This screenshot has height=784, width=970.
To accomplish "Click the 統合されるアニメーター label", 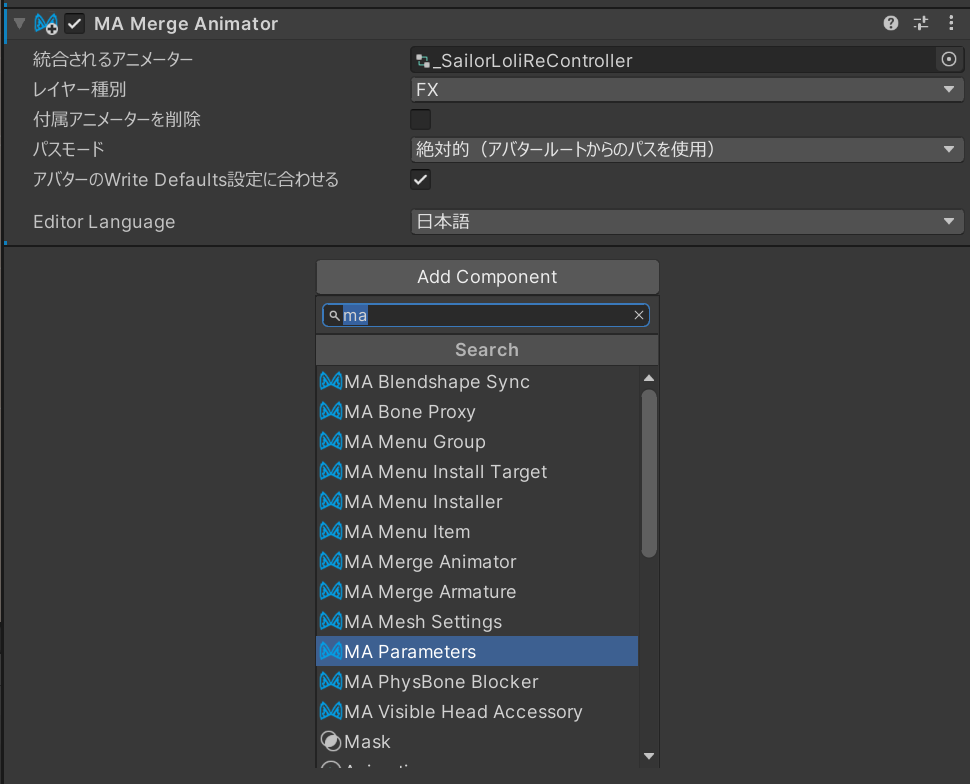I will (113, 59).
